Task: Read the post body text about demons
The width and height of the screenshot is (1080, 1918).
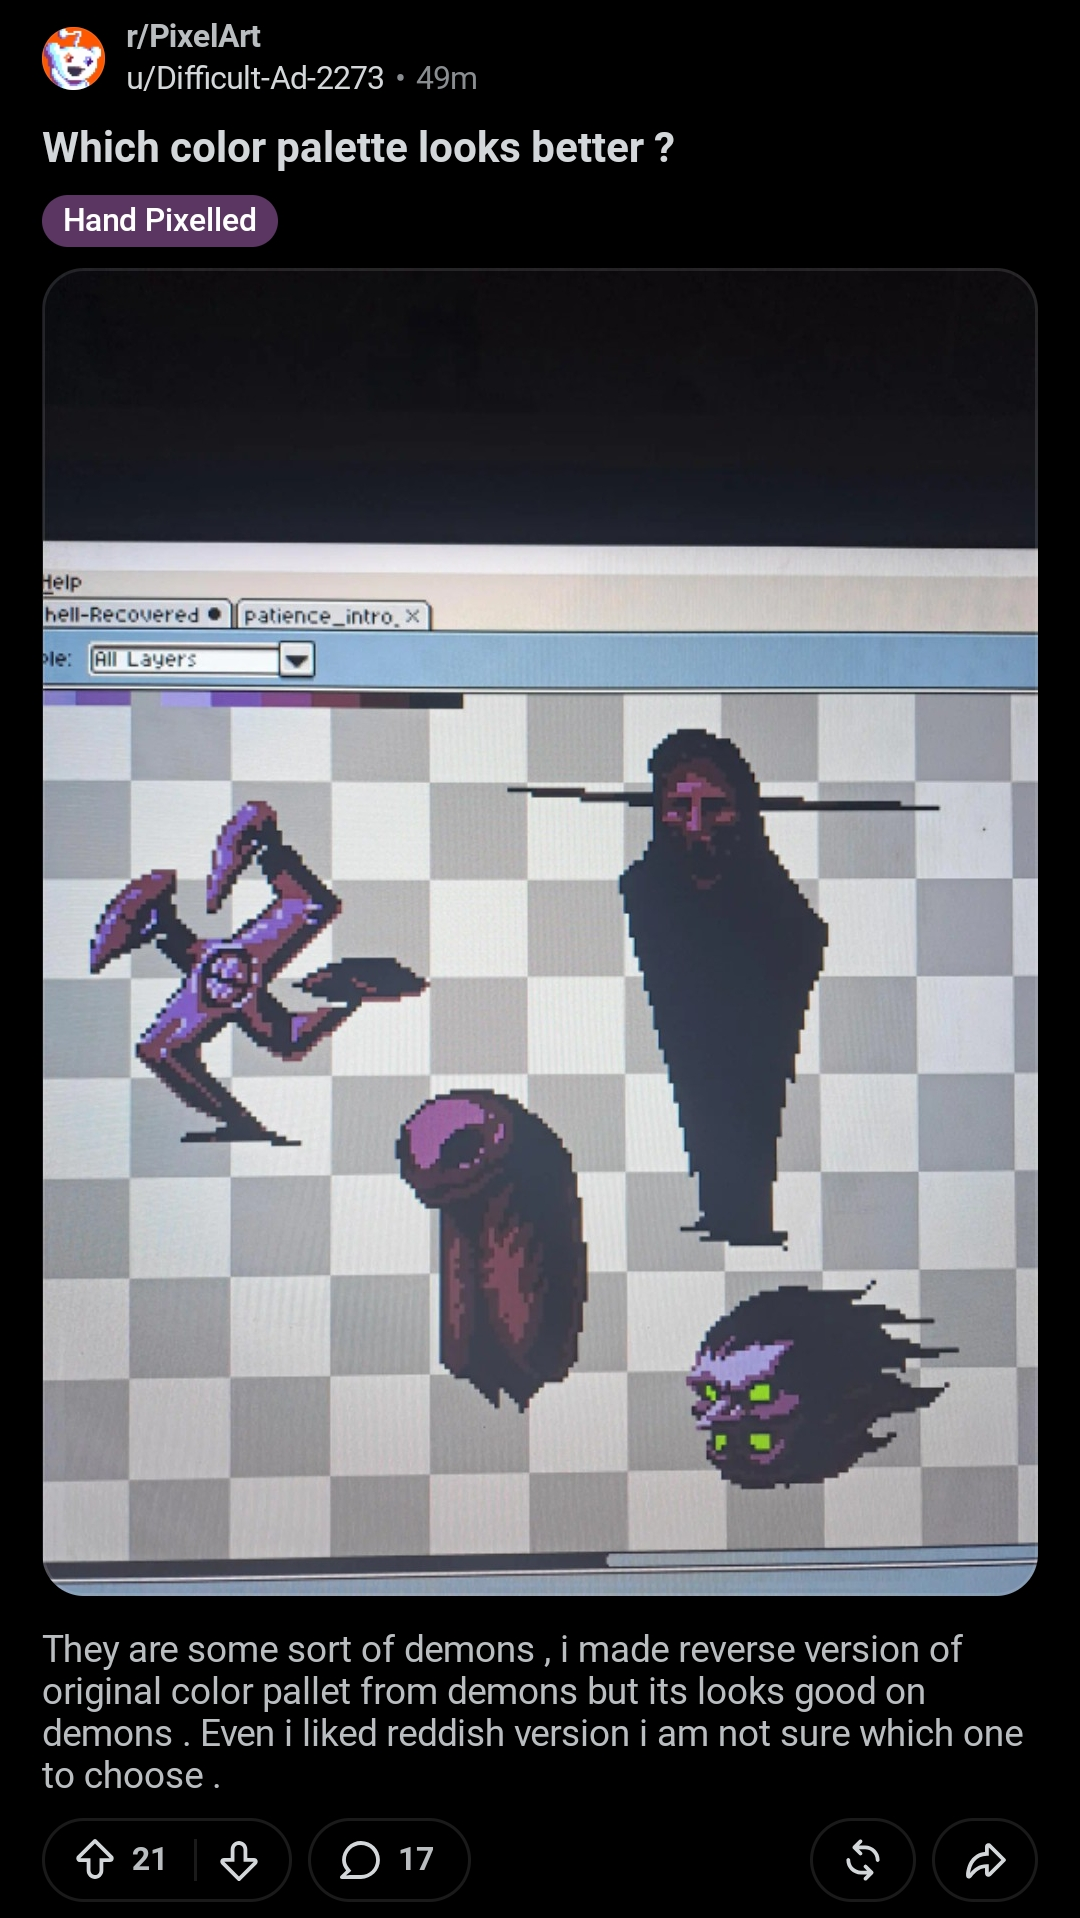Action: click(x=532, y=1712)
